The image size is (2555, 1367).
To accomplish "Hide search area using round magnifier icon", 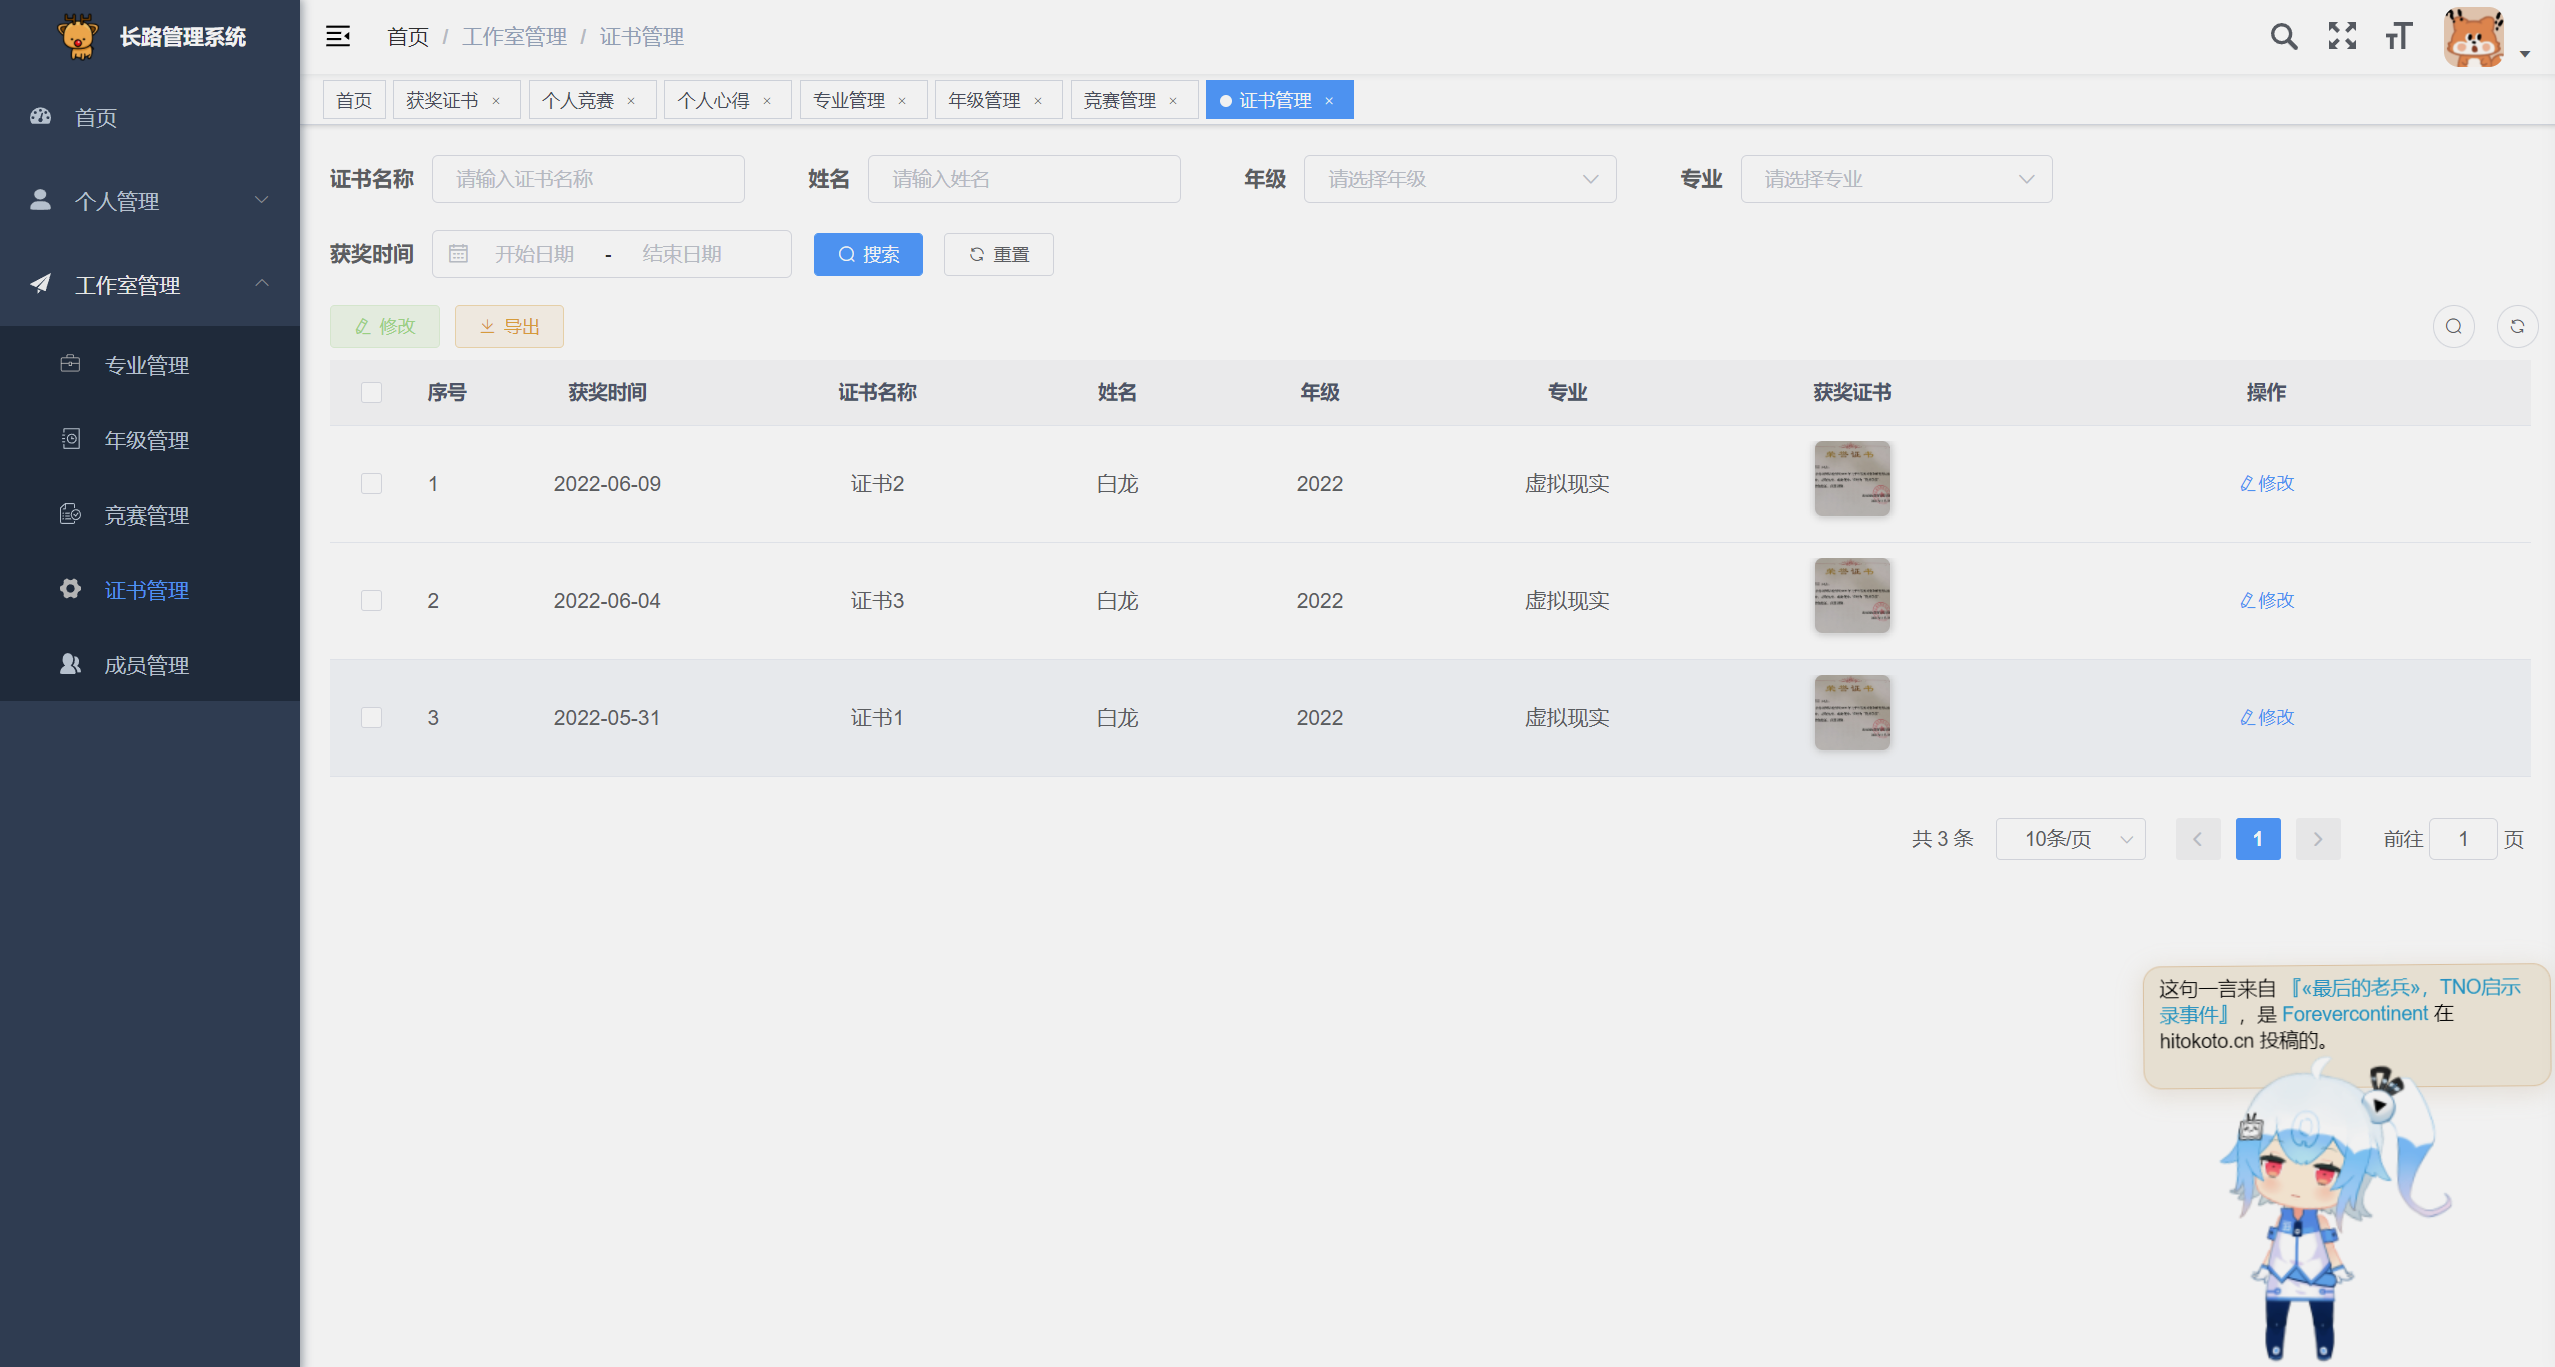I will point(2453,327).
